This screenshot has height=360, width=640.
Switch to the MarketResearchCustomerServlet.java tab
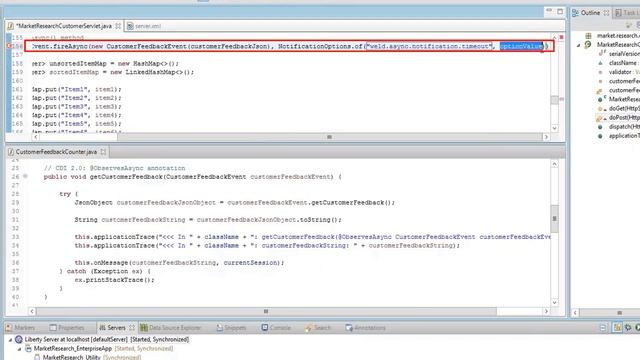[x=64, y=26]
